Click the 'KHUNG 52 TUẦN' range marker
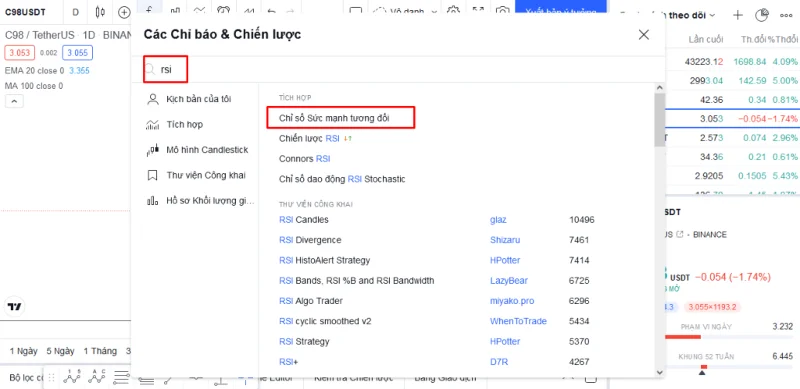The width and height of the screenshot is (800, 389). (x=703, y=372)
